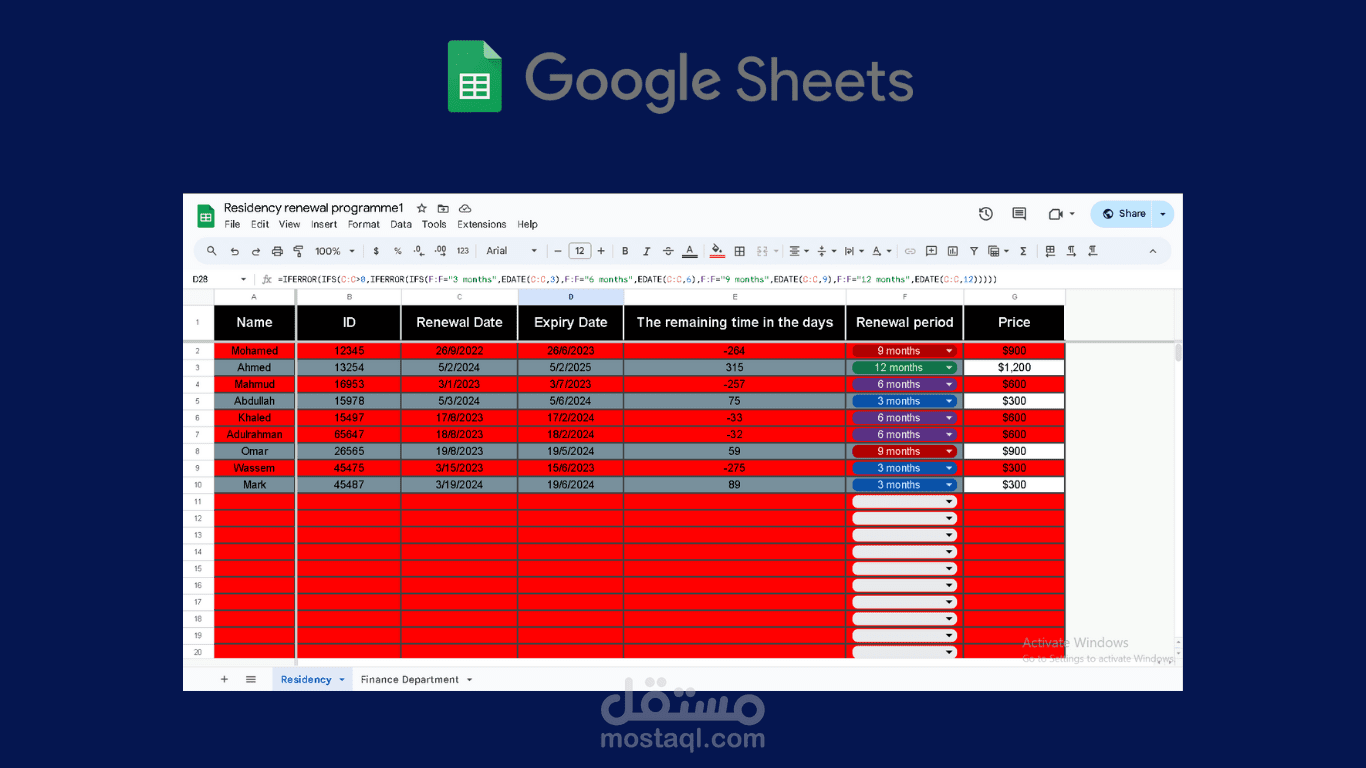Create a filter
Viewport: 1366px width, 768px height.
[x=974, y=251]
